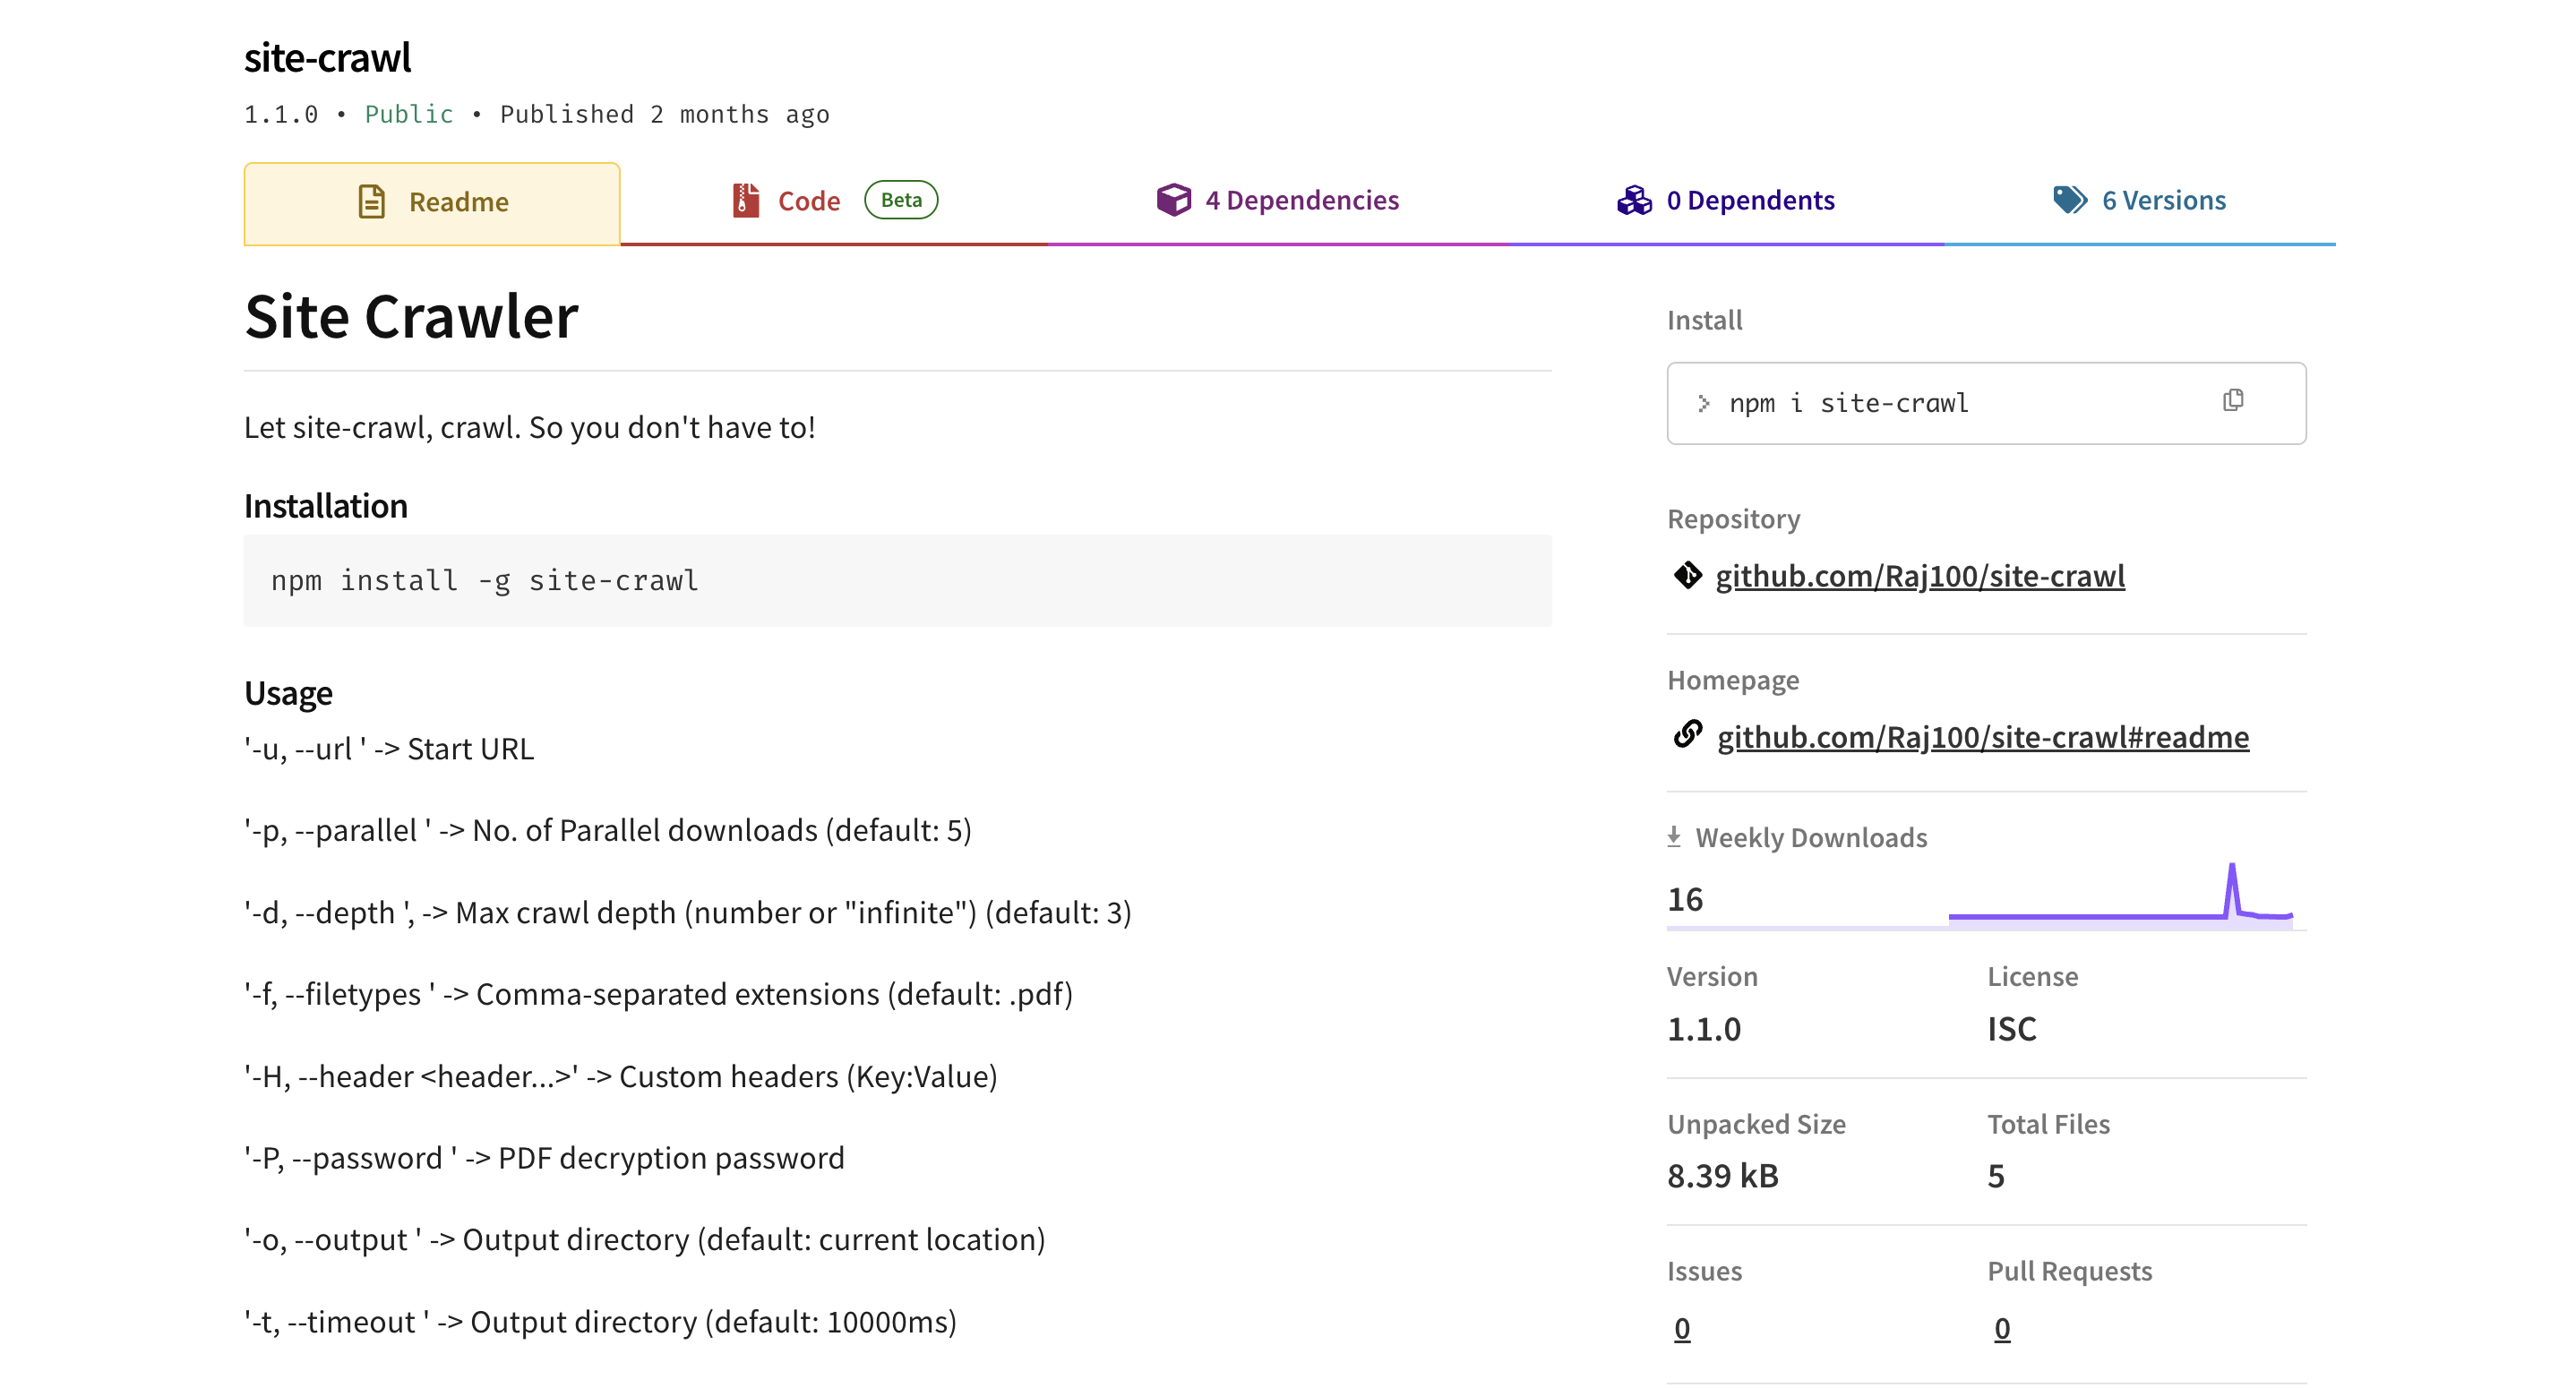Open the github.com/Raj100/site-crawl repository link
Image resolution: width=2576 pixels, height=1388 pixels.
click(x=1920, y=576)
